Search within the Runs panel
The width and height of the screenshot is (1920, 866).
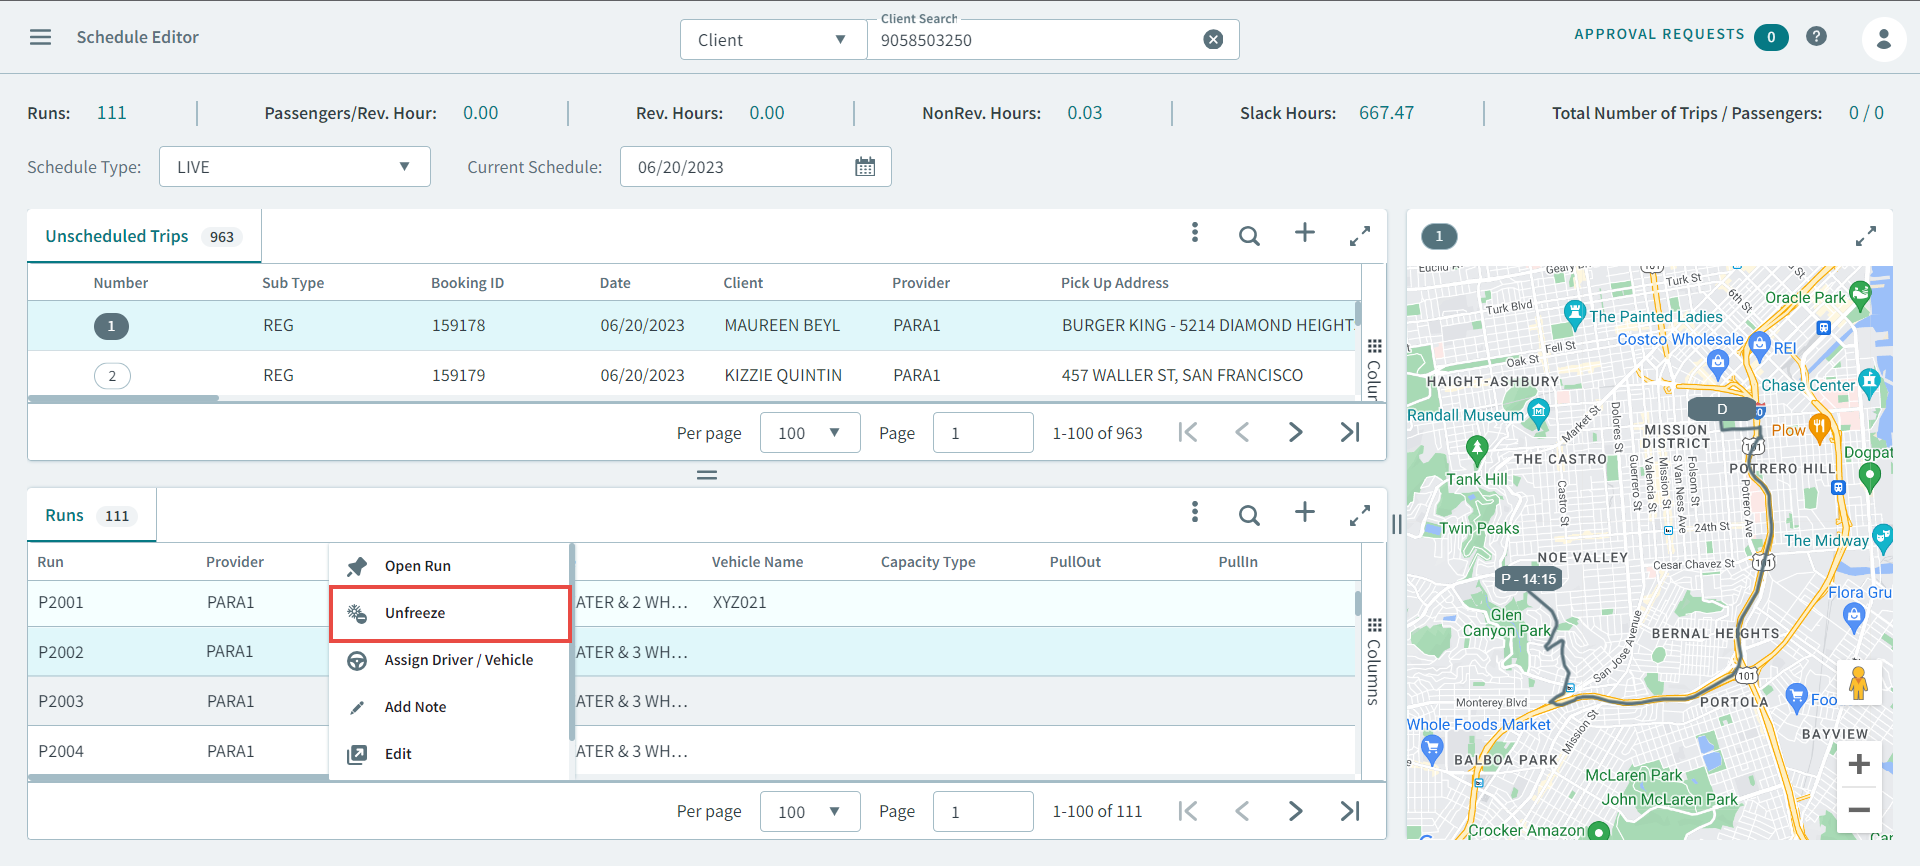[x=1249, y=515]
